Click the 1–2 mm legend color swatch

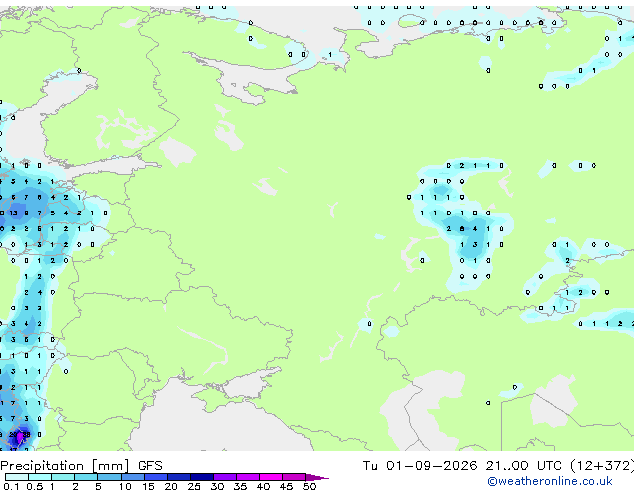click(x=63, y=477)
